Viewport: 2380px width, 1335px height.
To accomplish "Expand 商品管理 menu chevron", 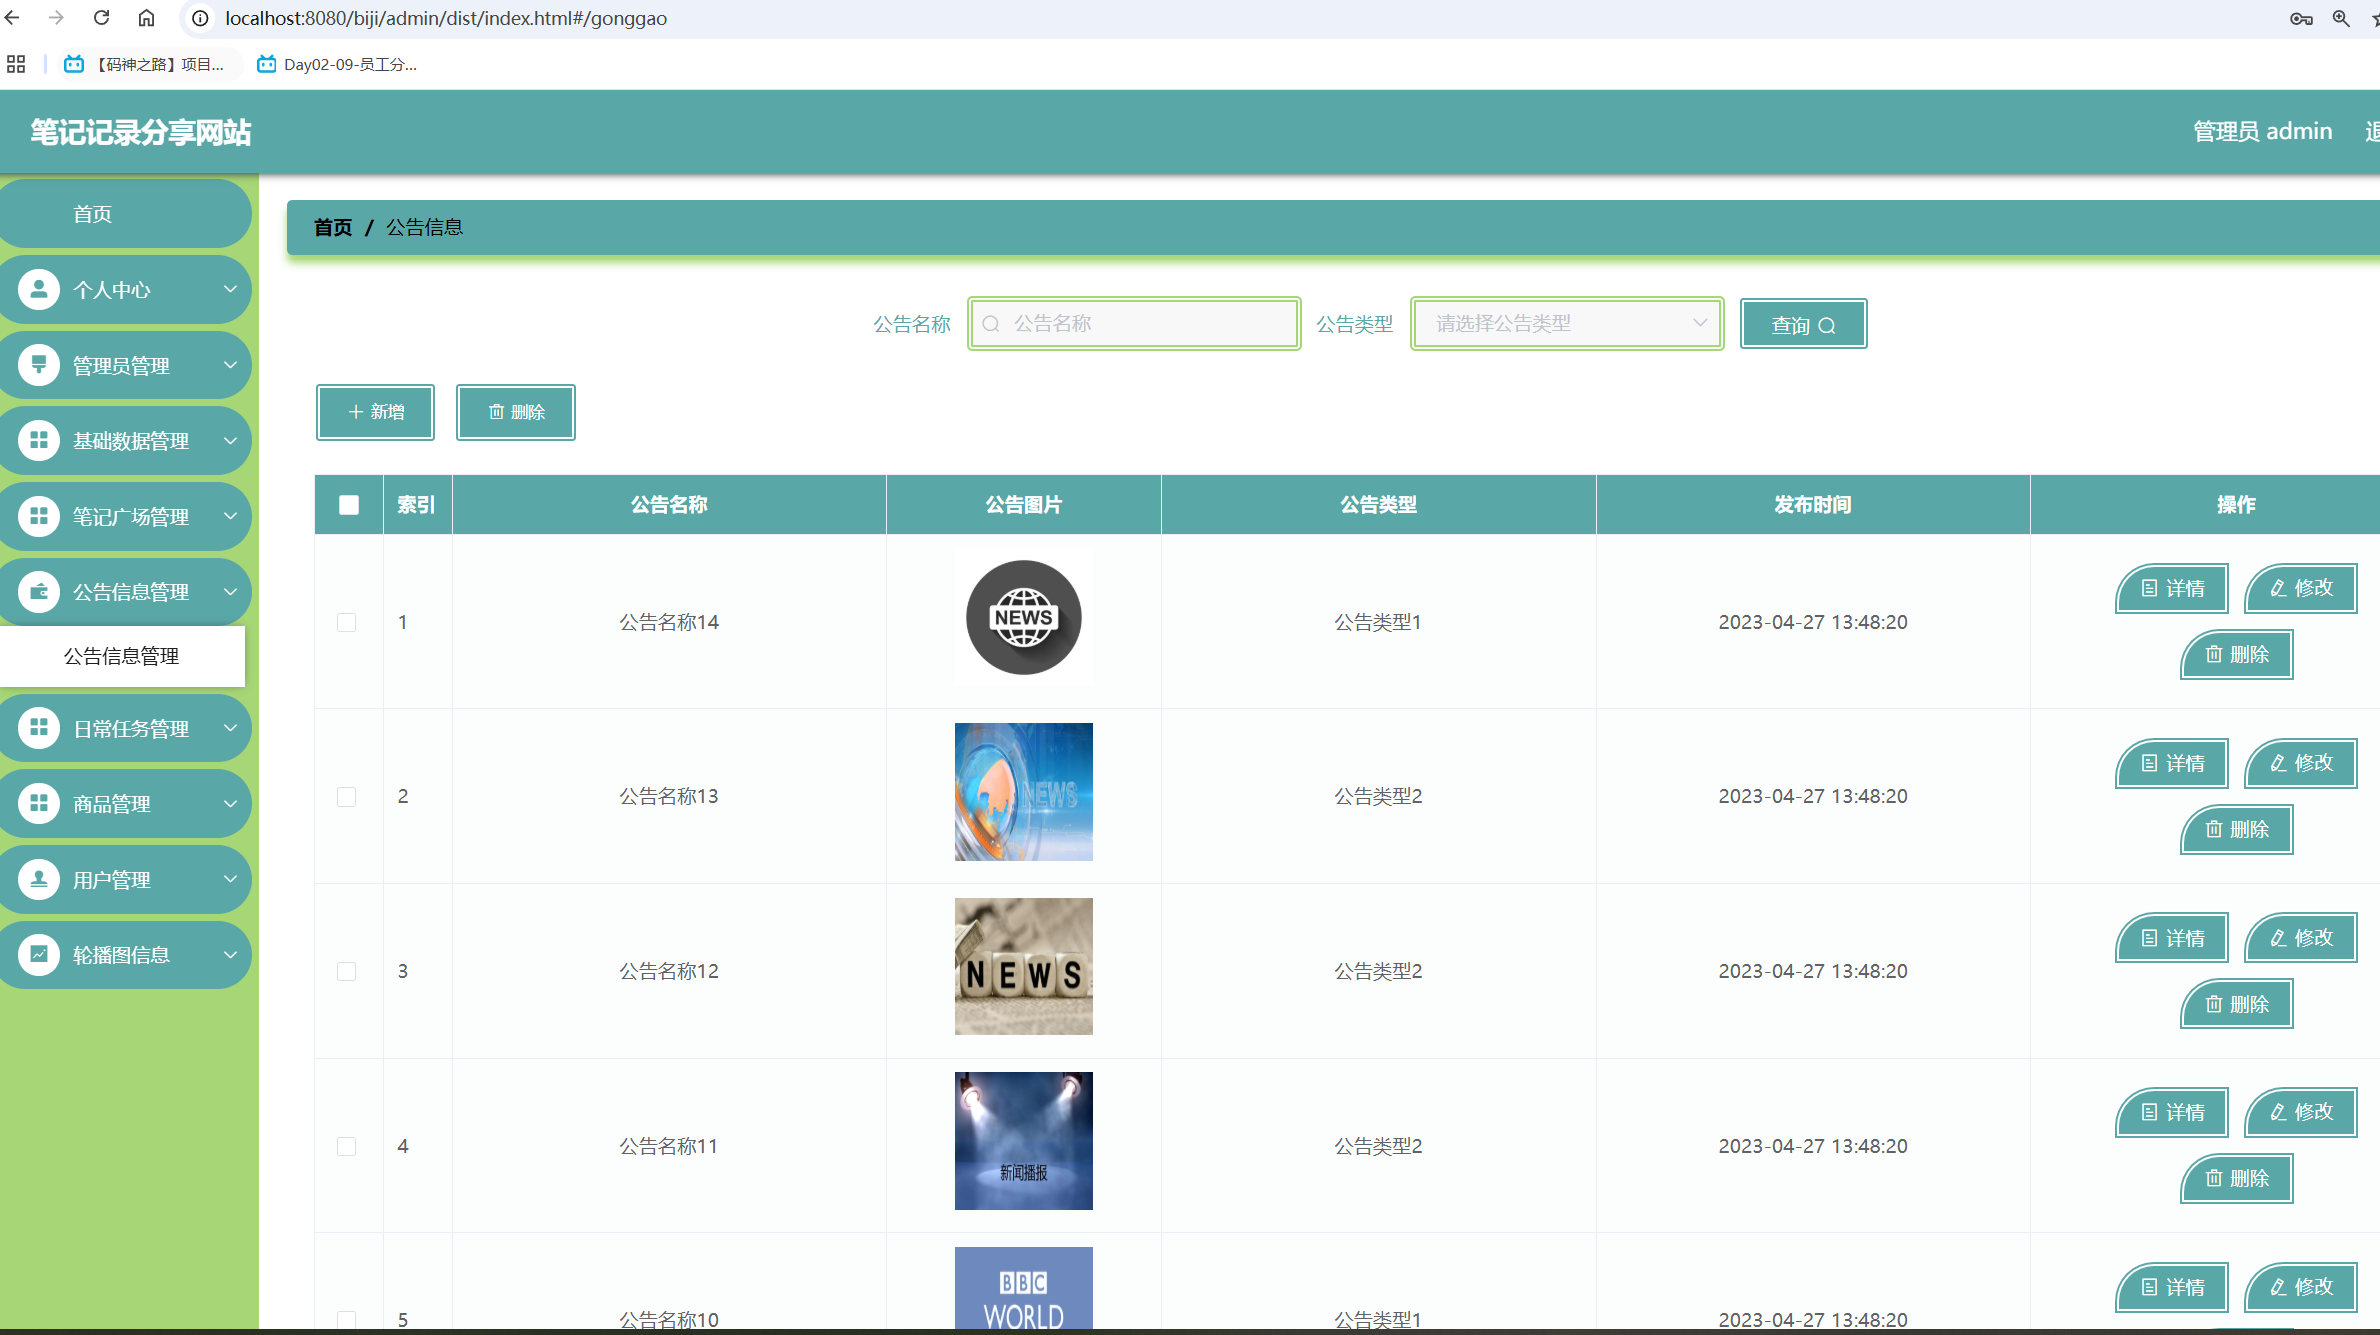I will point(230,803).
